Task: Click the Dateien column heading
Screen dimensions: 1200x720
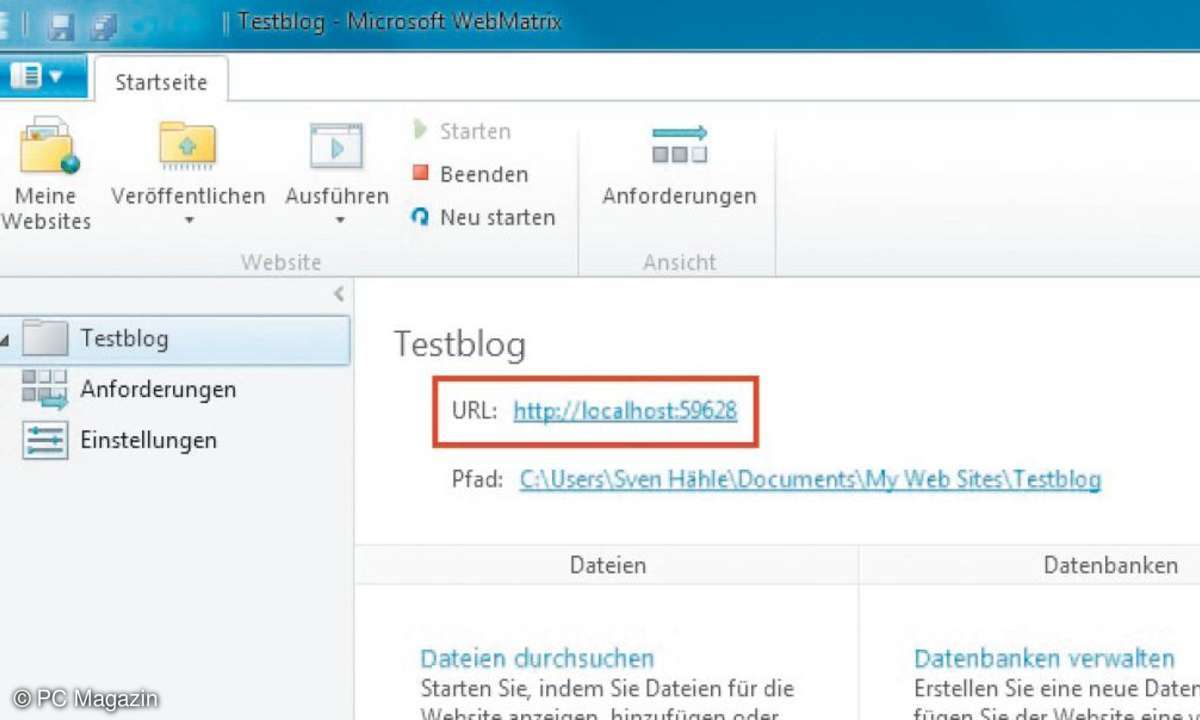Action: coord(608,565)
